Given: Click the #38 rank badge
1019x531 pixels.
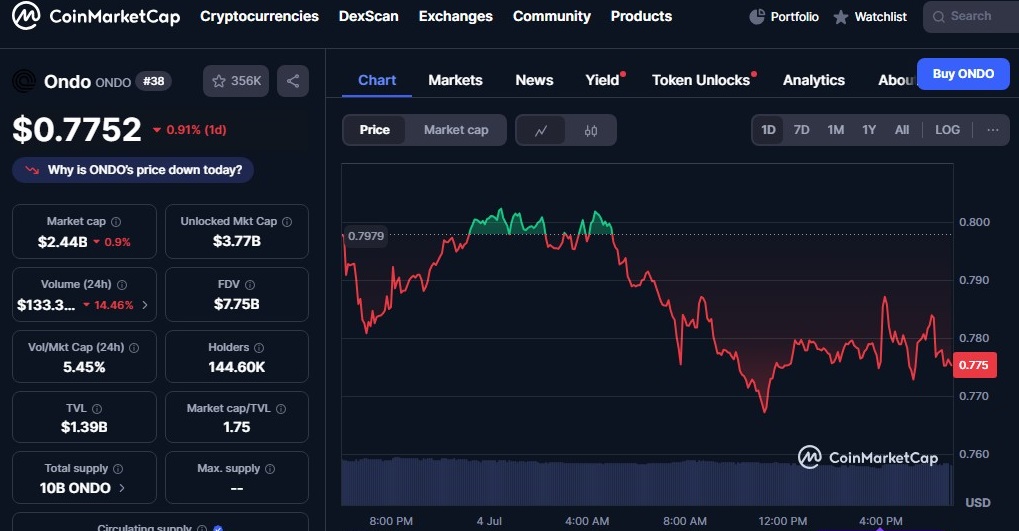Looking at the screenshot, I should (153, 81).
